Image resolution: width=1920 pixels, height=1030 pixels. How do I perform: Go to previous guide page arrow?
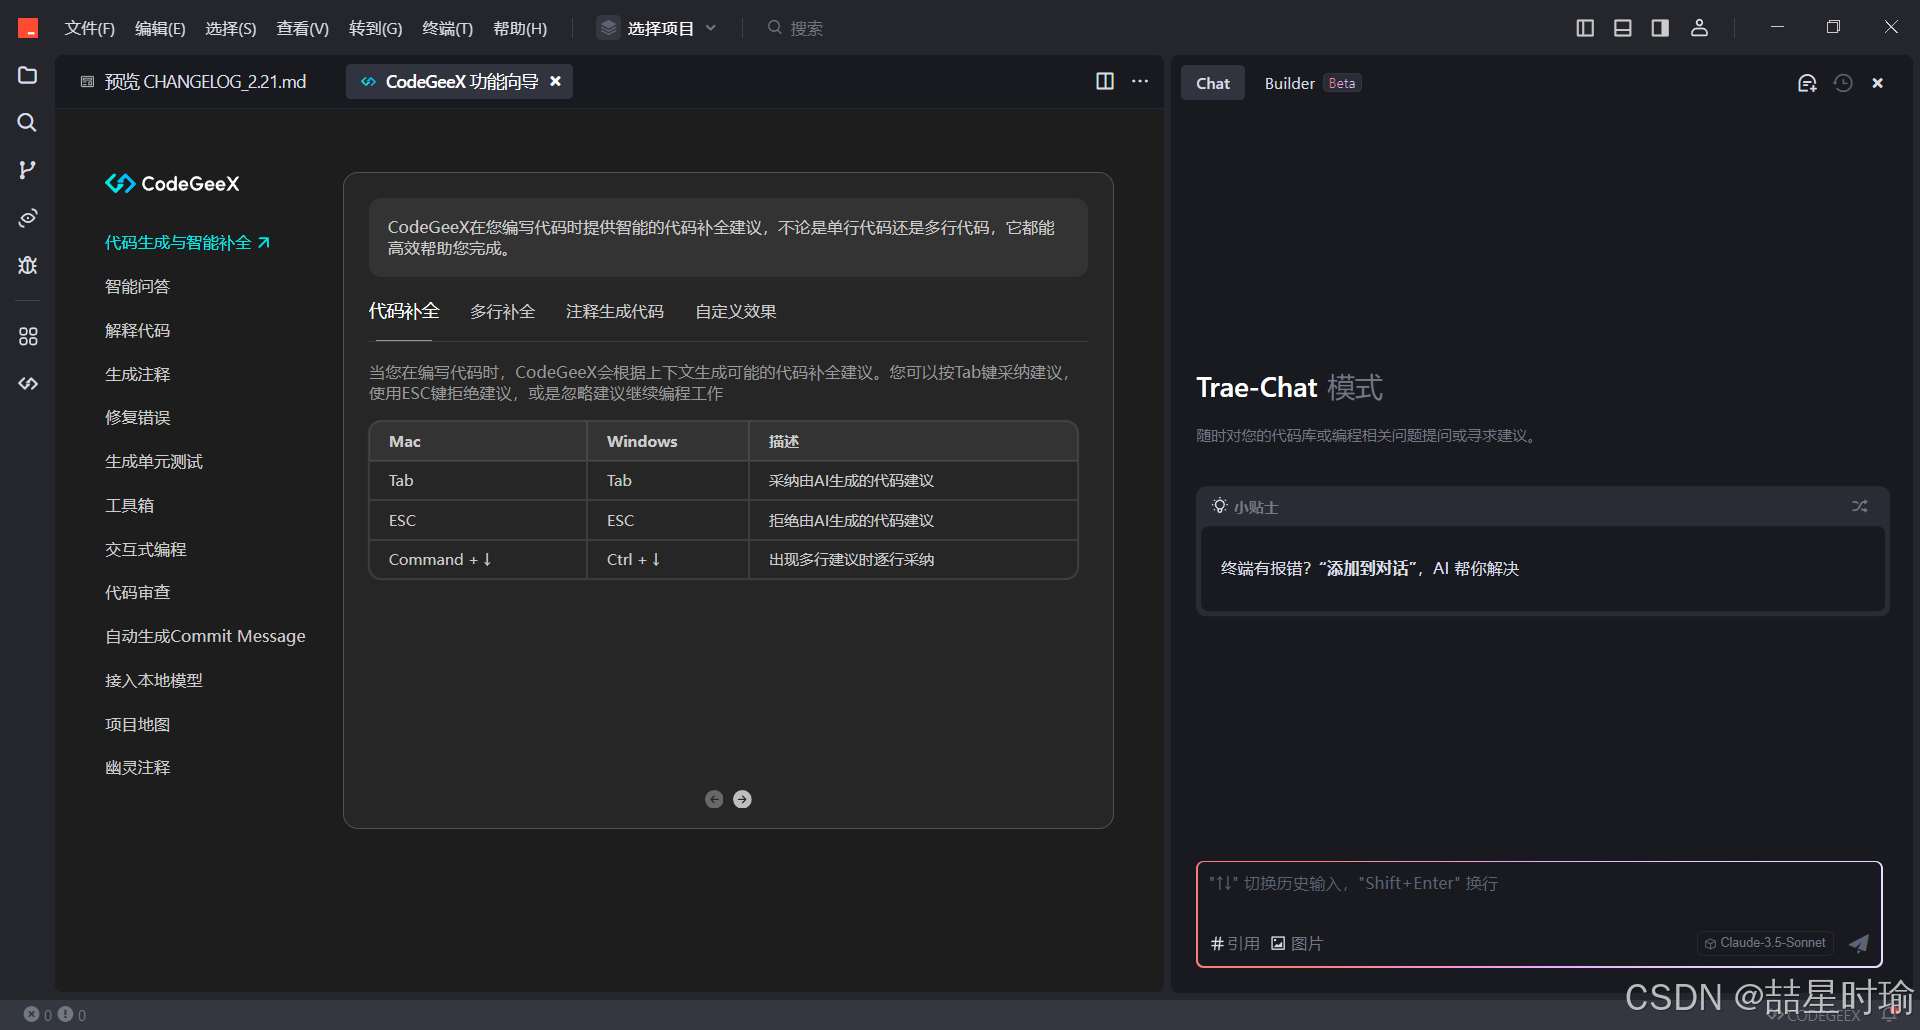click(714, 799)
